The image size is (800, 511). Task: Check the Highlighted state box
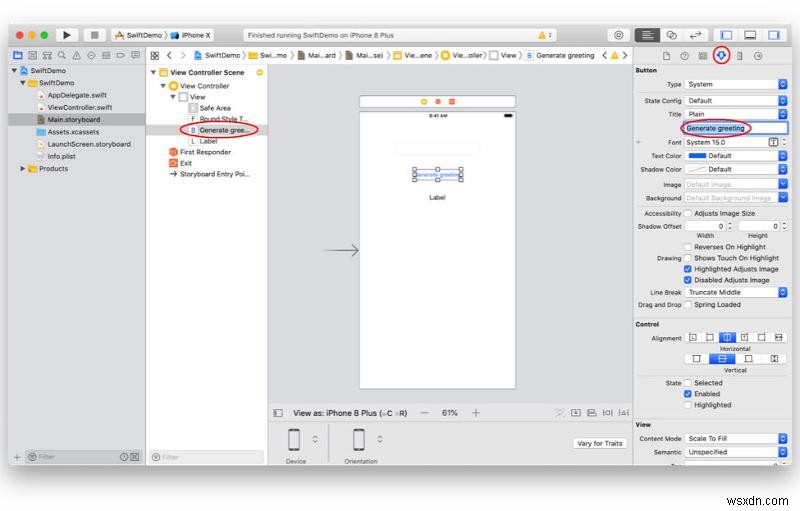(688, 405)
